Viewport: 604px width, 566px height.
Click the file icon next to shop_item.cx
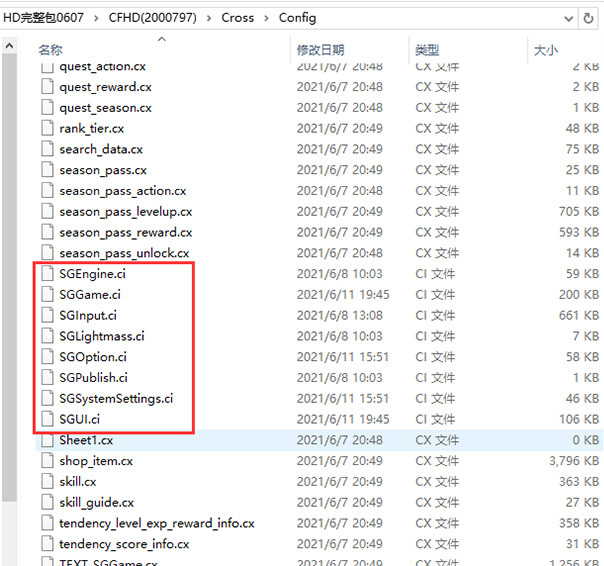47,461
